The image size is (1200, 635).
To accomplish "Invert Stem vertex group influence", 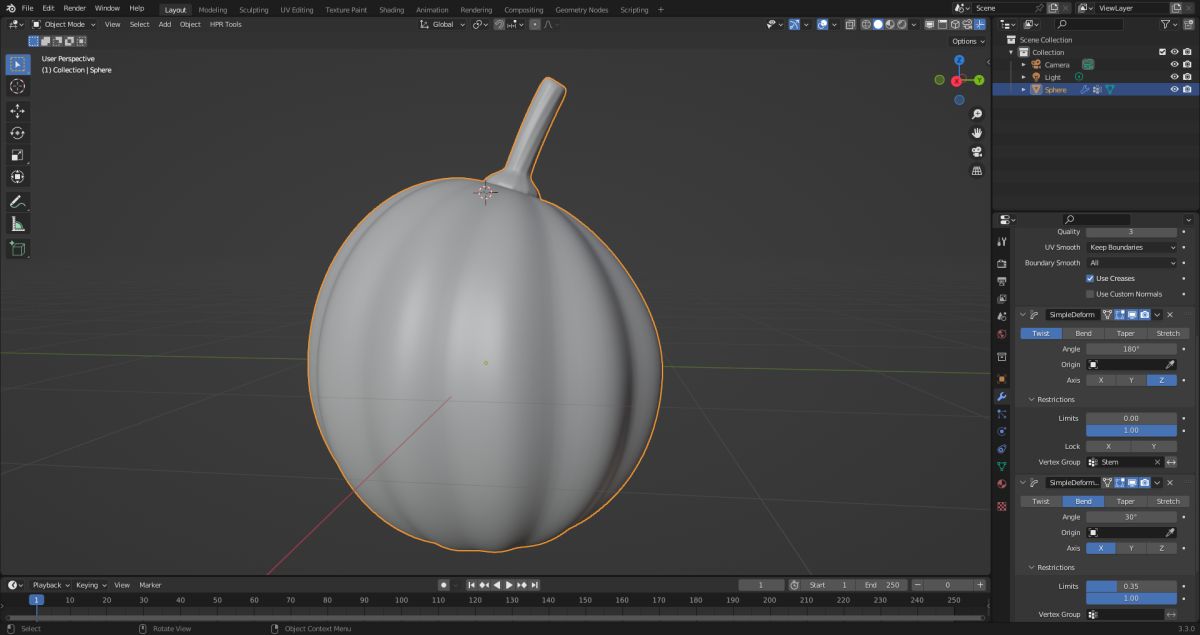I will click(x=1170, y=462).
